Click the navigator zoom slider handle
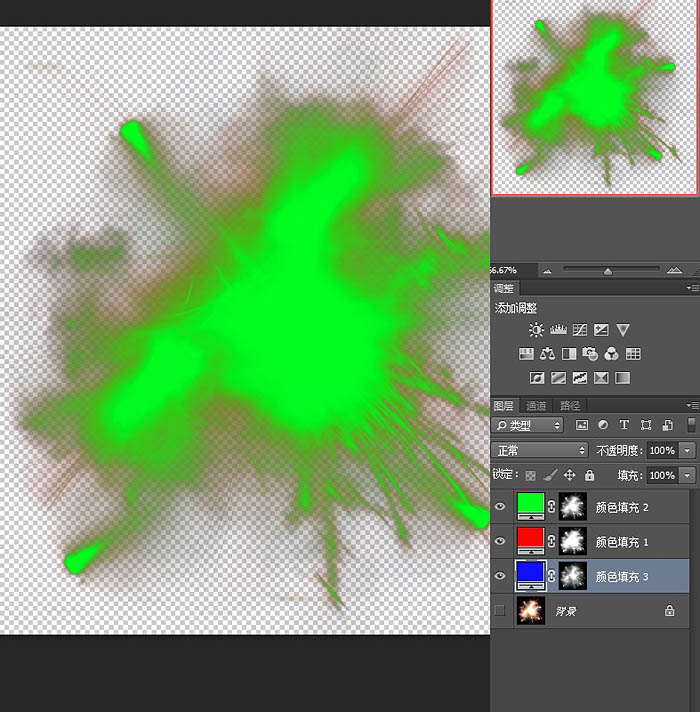 coord(608,270)
